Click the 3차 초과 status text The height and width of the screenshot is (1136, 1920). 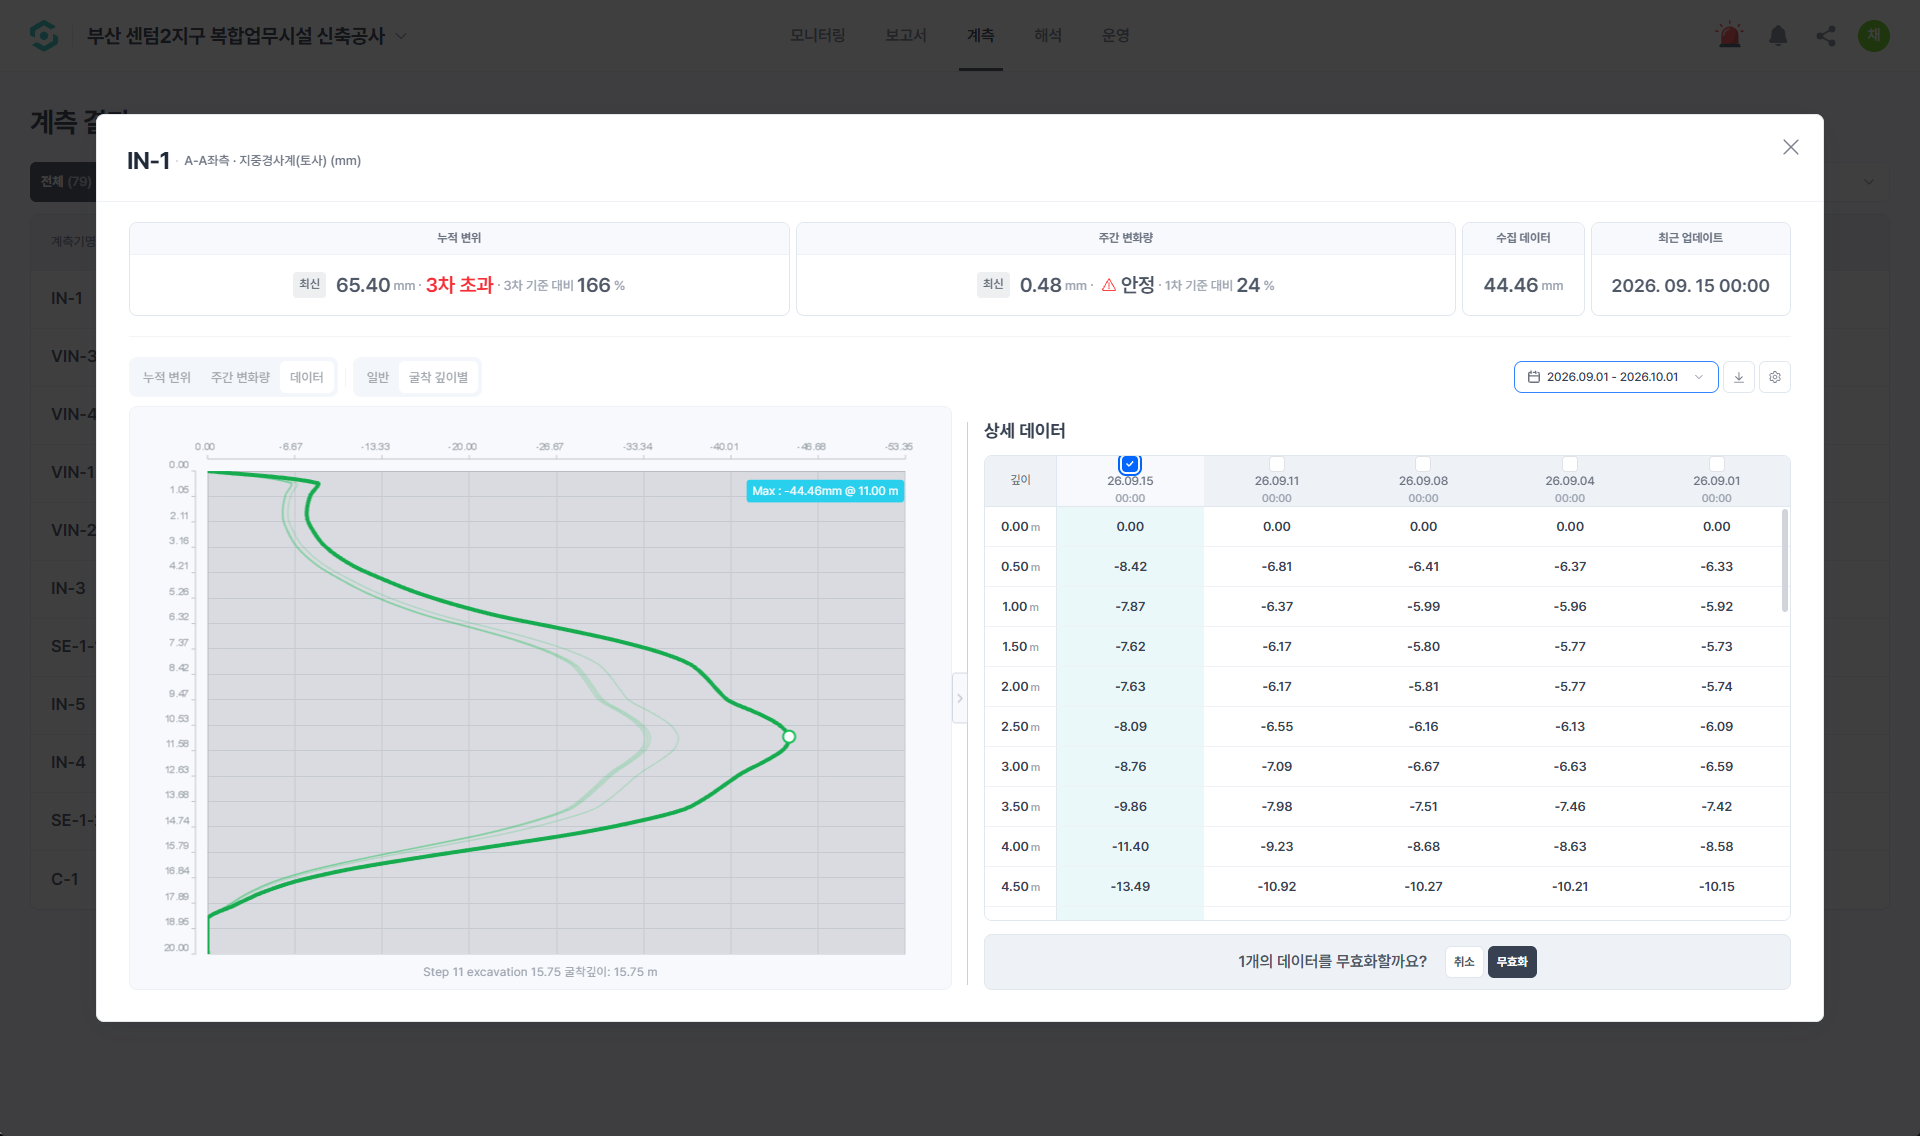(x=460, y=285)
